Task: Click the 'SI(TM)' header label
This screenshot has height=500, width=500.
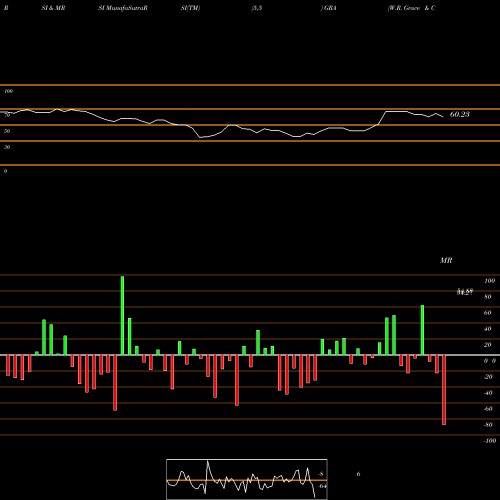Action: (190, 8)
